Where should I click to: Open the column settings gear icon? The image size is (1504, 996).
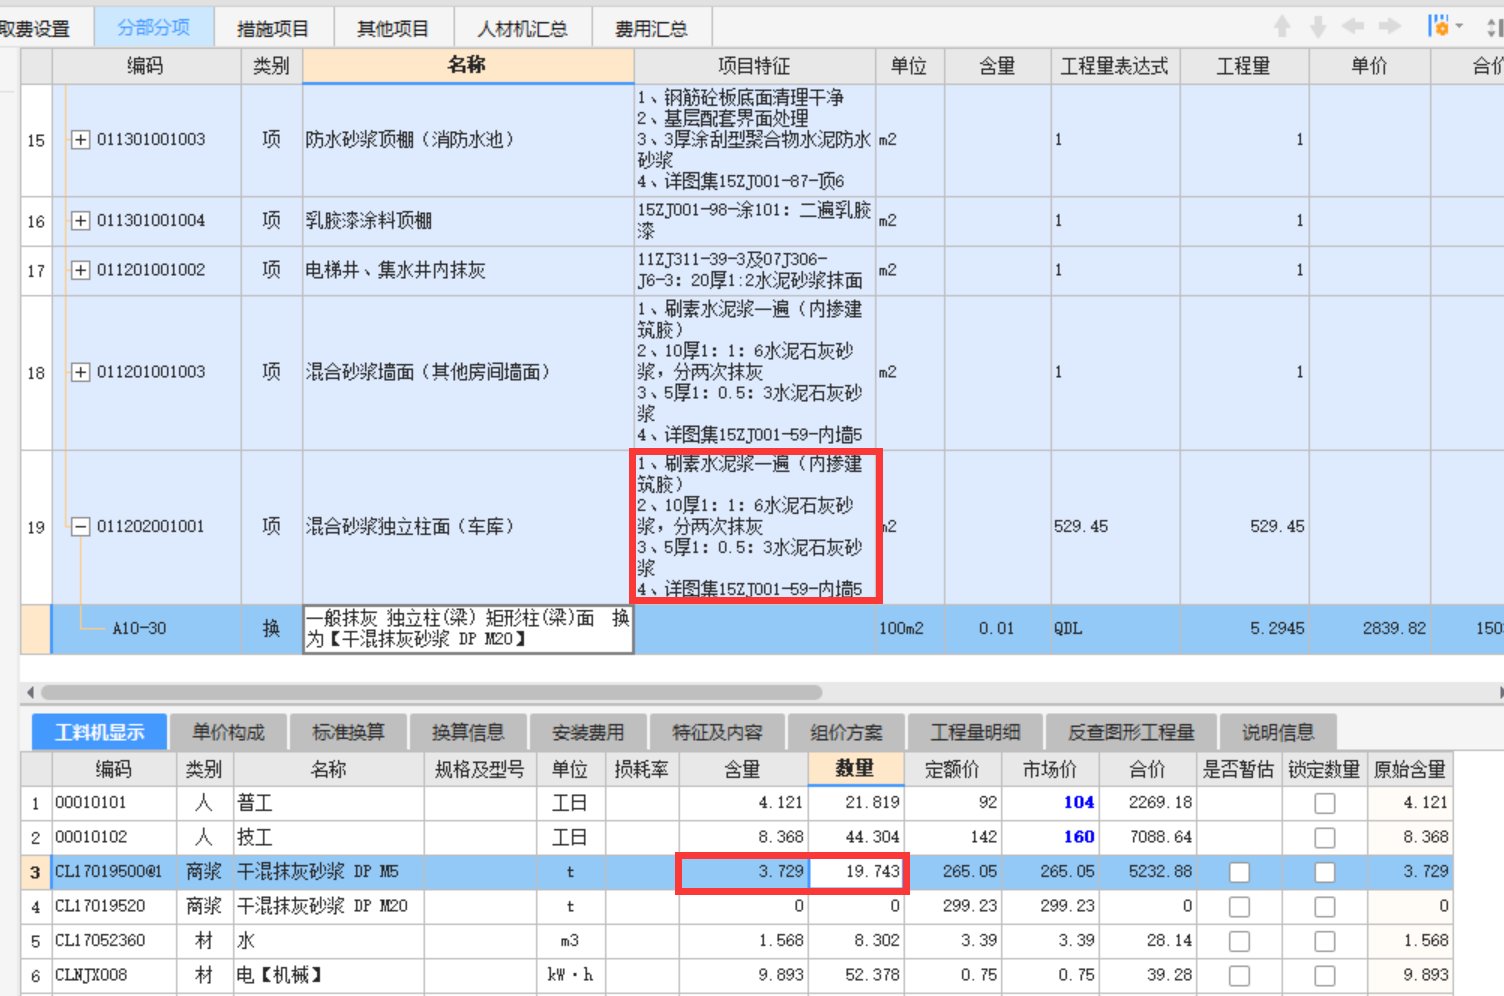(x=1439, y=26)
